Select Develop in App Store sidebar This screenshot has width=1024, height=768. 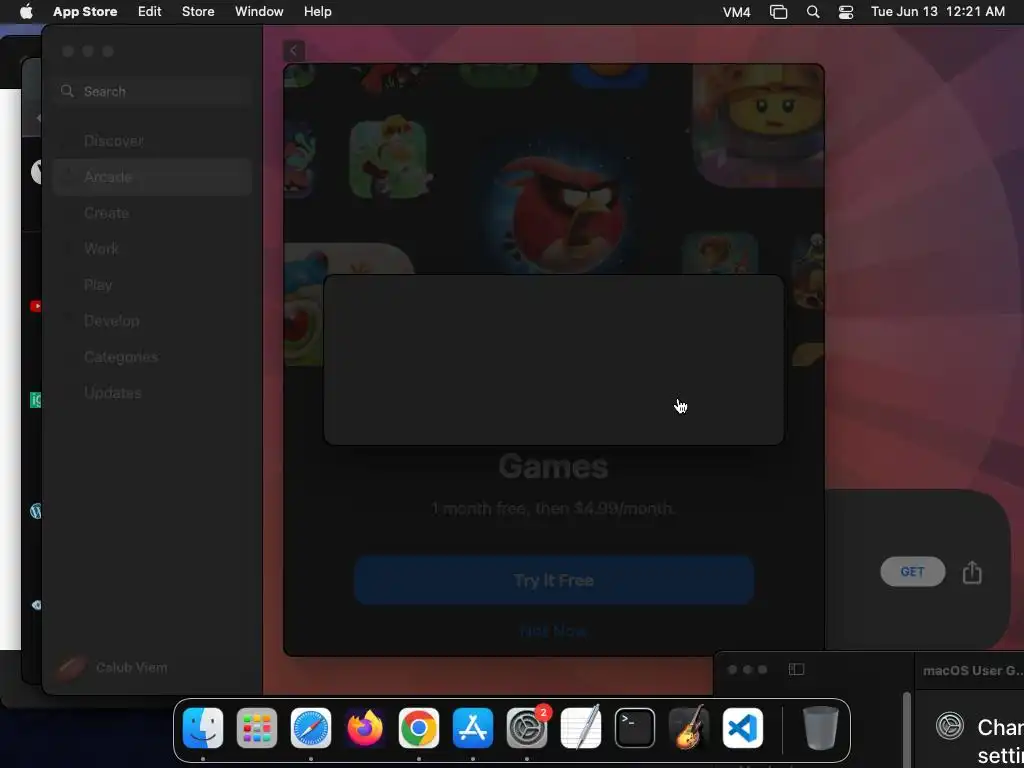coord(152,321)
